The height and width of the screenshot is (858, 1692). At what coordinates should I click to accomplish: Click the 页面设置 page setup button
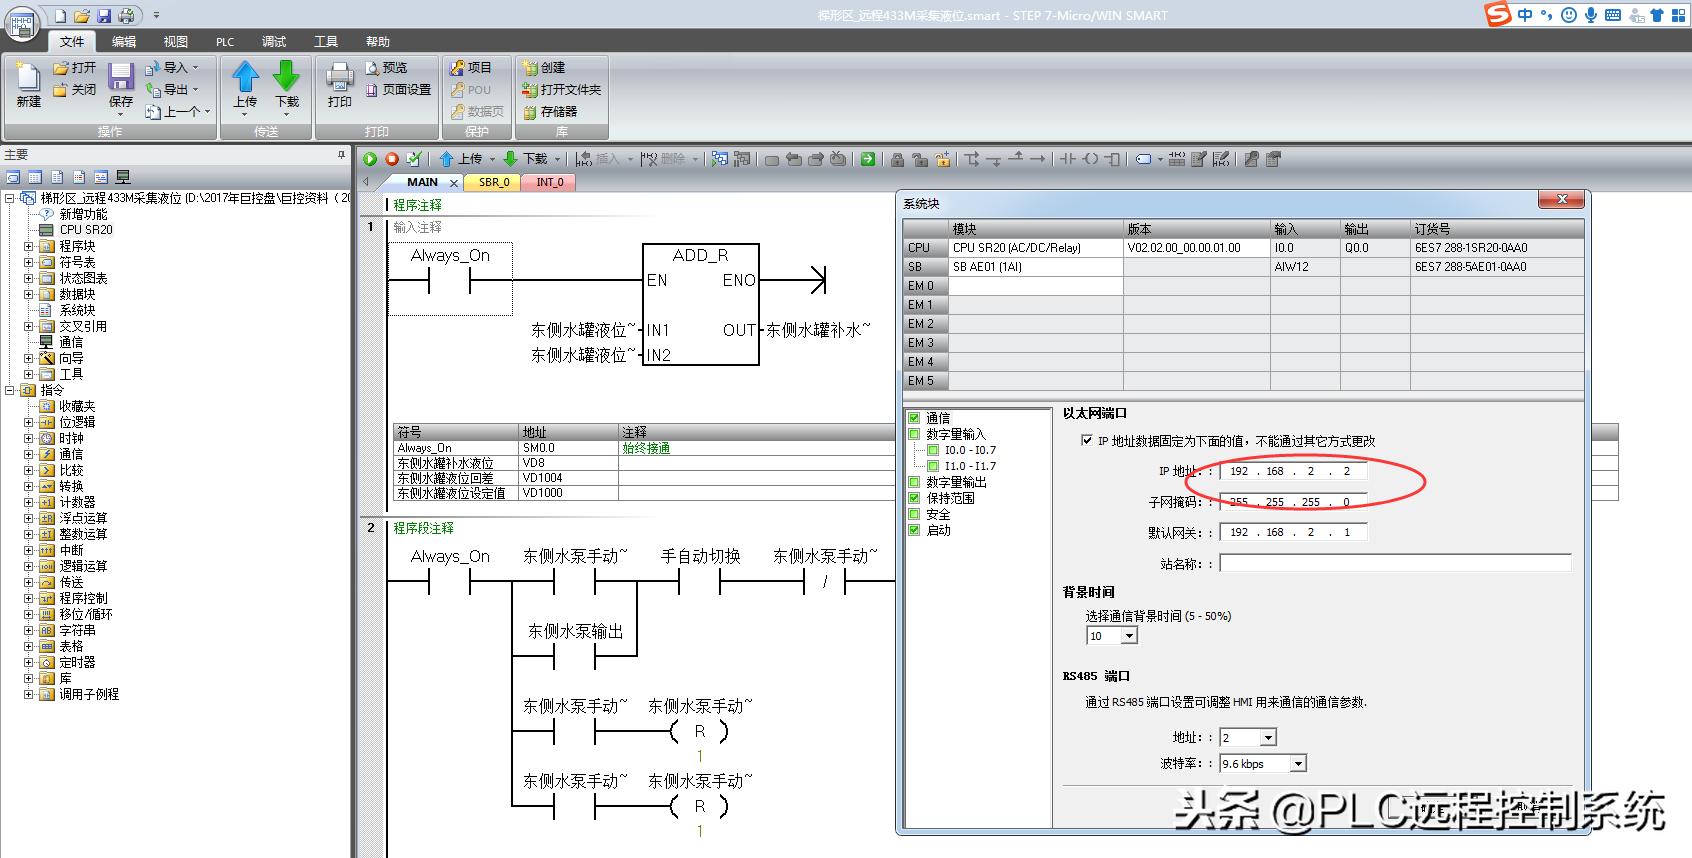pos(399,90)
